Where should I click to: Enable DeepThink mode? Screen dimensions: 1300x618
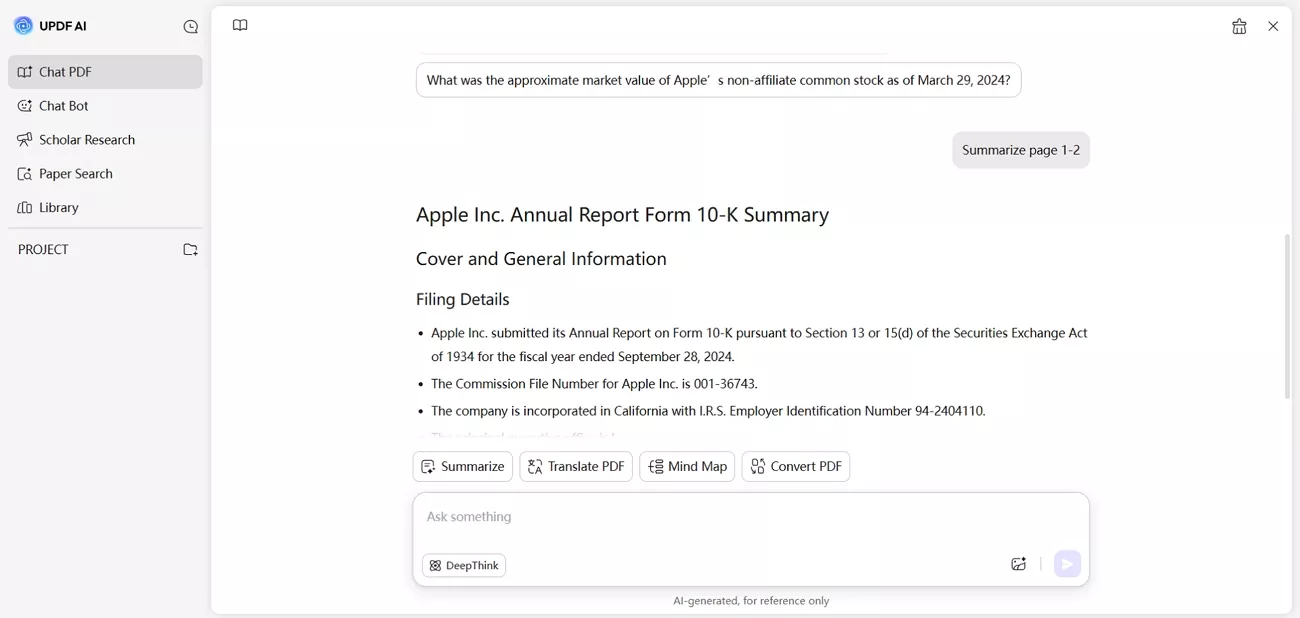463,565
